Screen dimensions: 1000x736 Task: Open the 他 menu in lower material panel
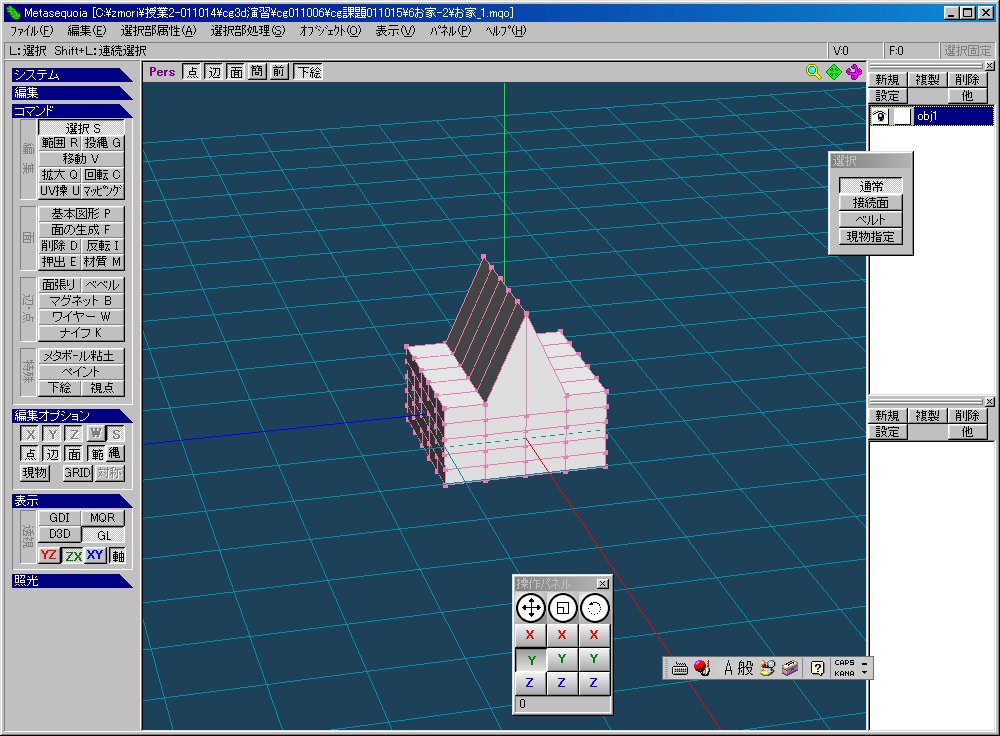pos(967,432)
